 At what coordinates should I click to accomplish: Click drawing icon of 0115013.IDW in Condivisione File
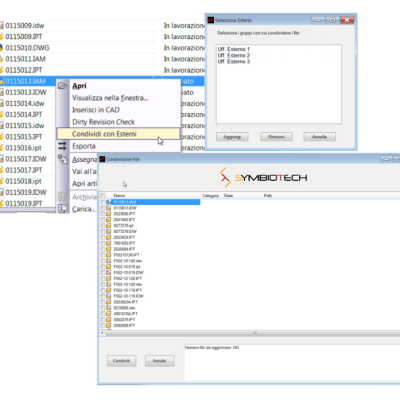point(108,208)
